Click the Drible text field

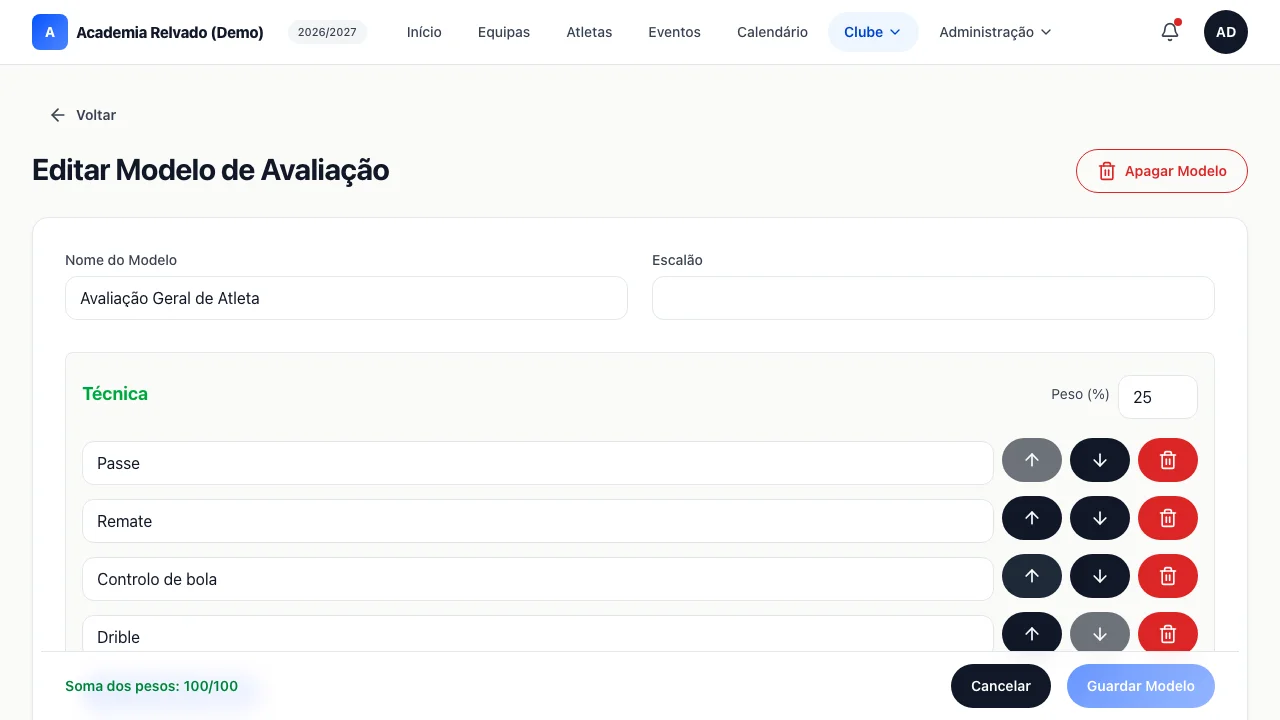(538, 634)
